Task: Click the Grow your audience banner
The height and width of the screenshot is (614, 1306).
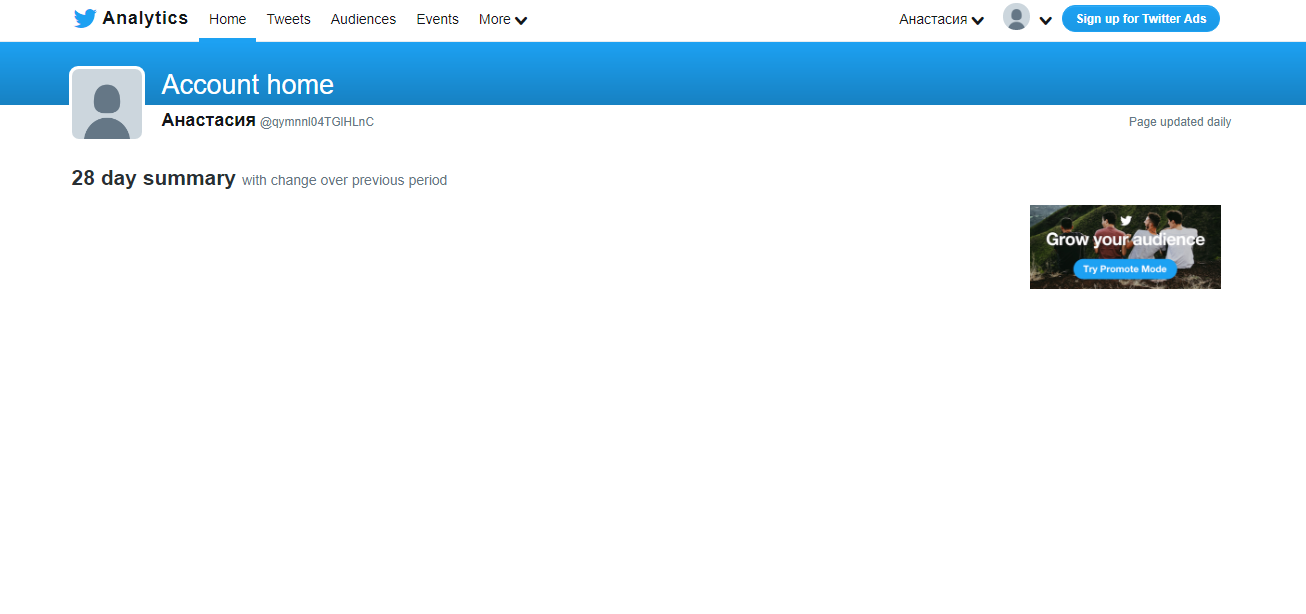Action: pyautogui.click(x=1125, y=247)
